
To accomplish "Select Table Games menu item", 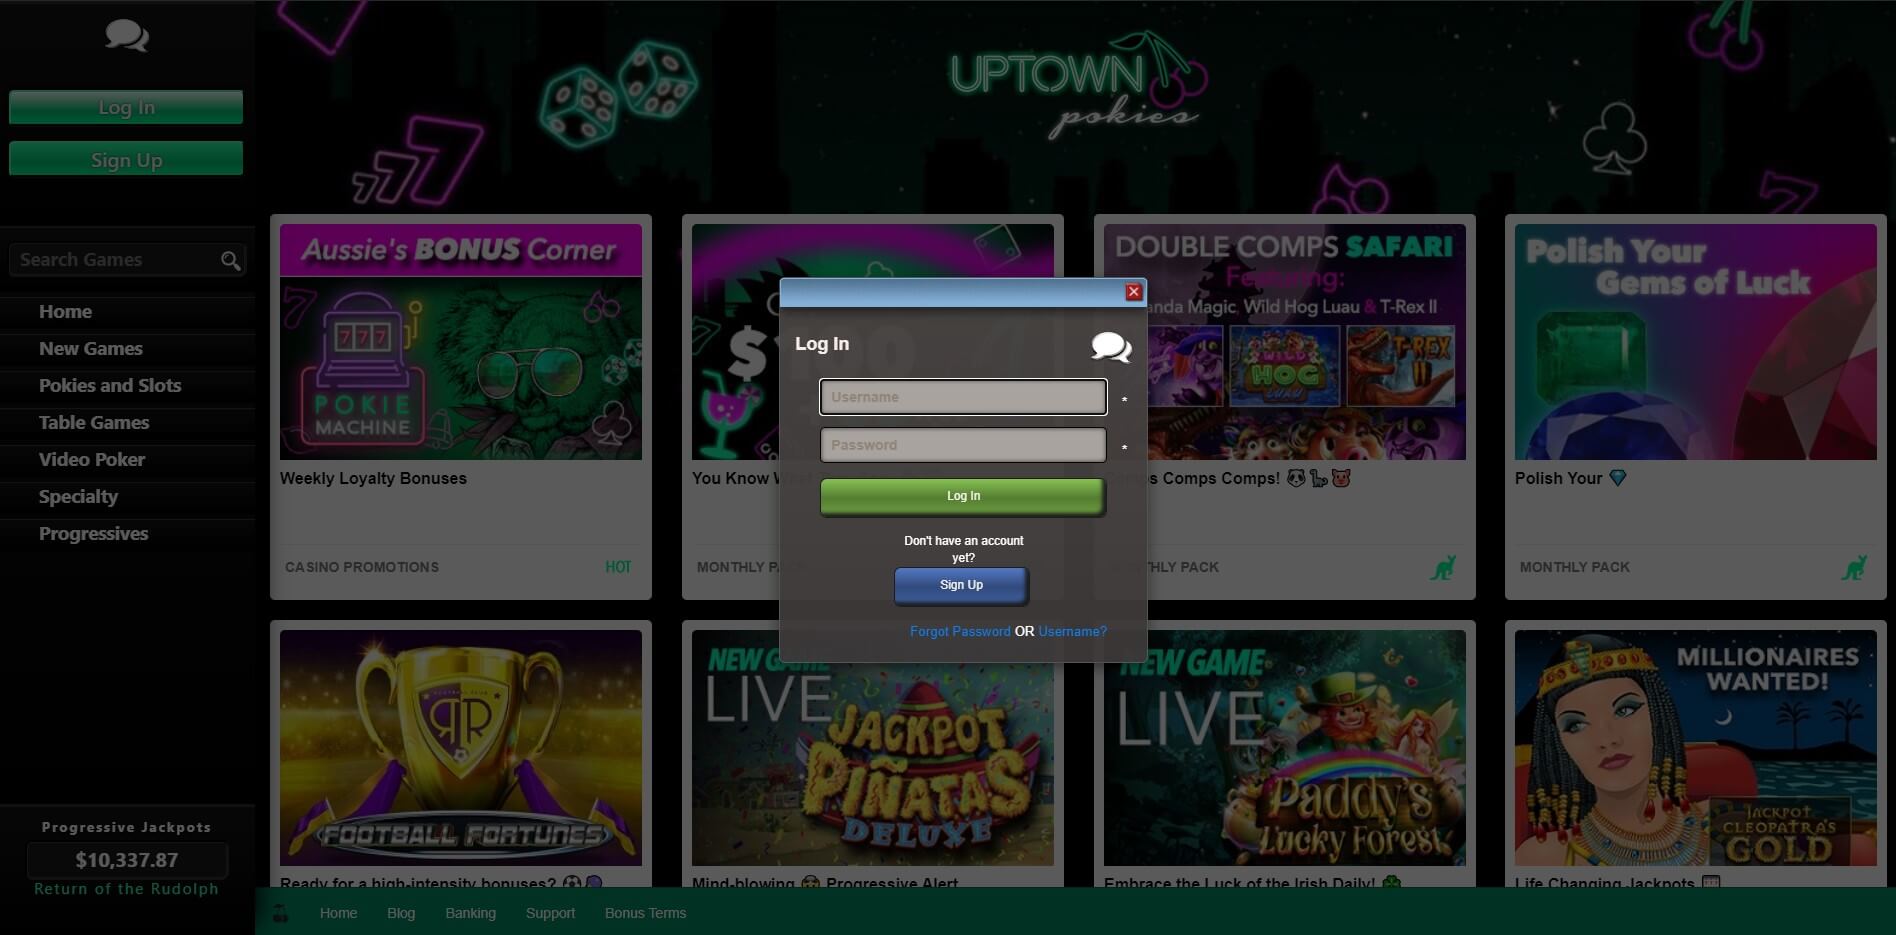I will tap(94, 423).
